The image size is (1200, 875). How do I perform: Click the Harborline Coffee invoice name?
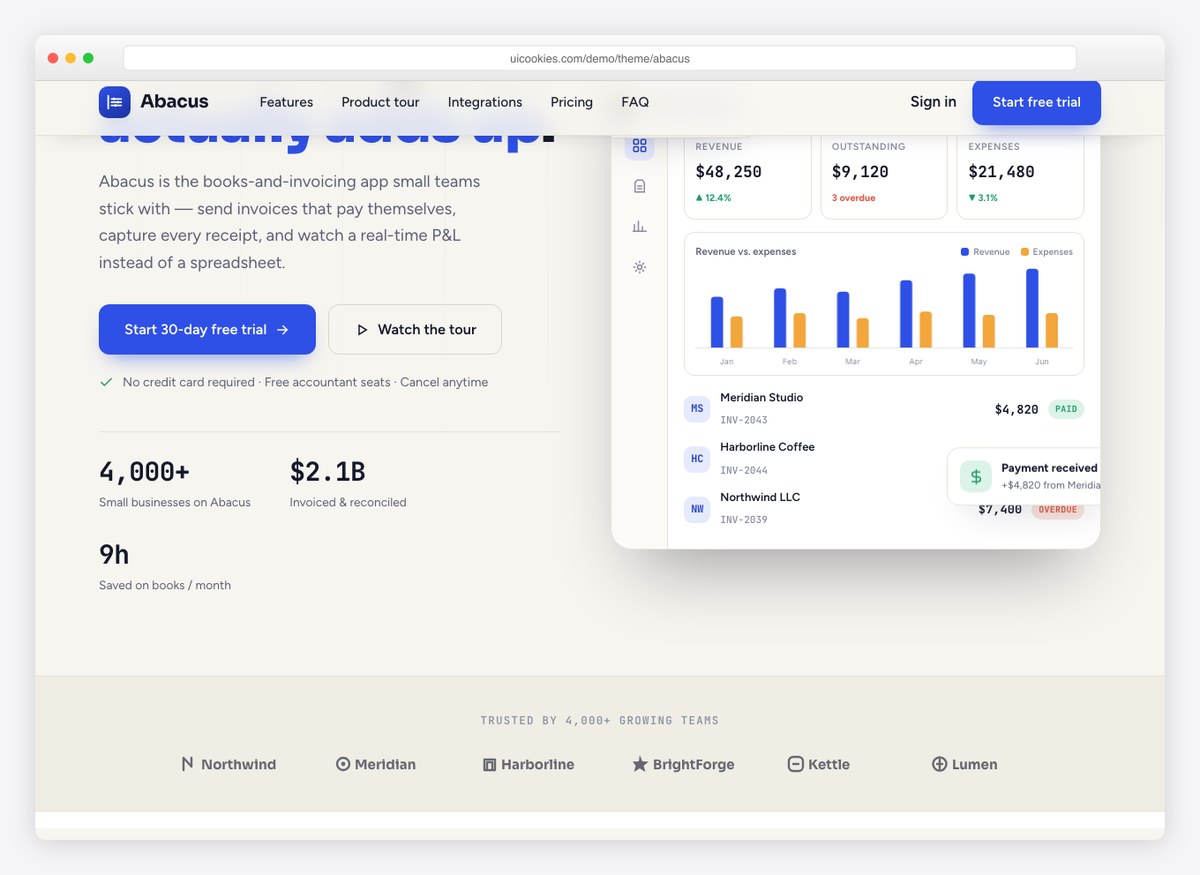767,447
